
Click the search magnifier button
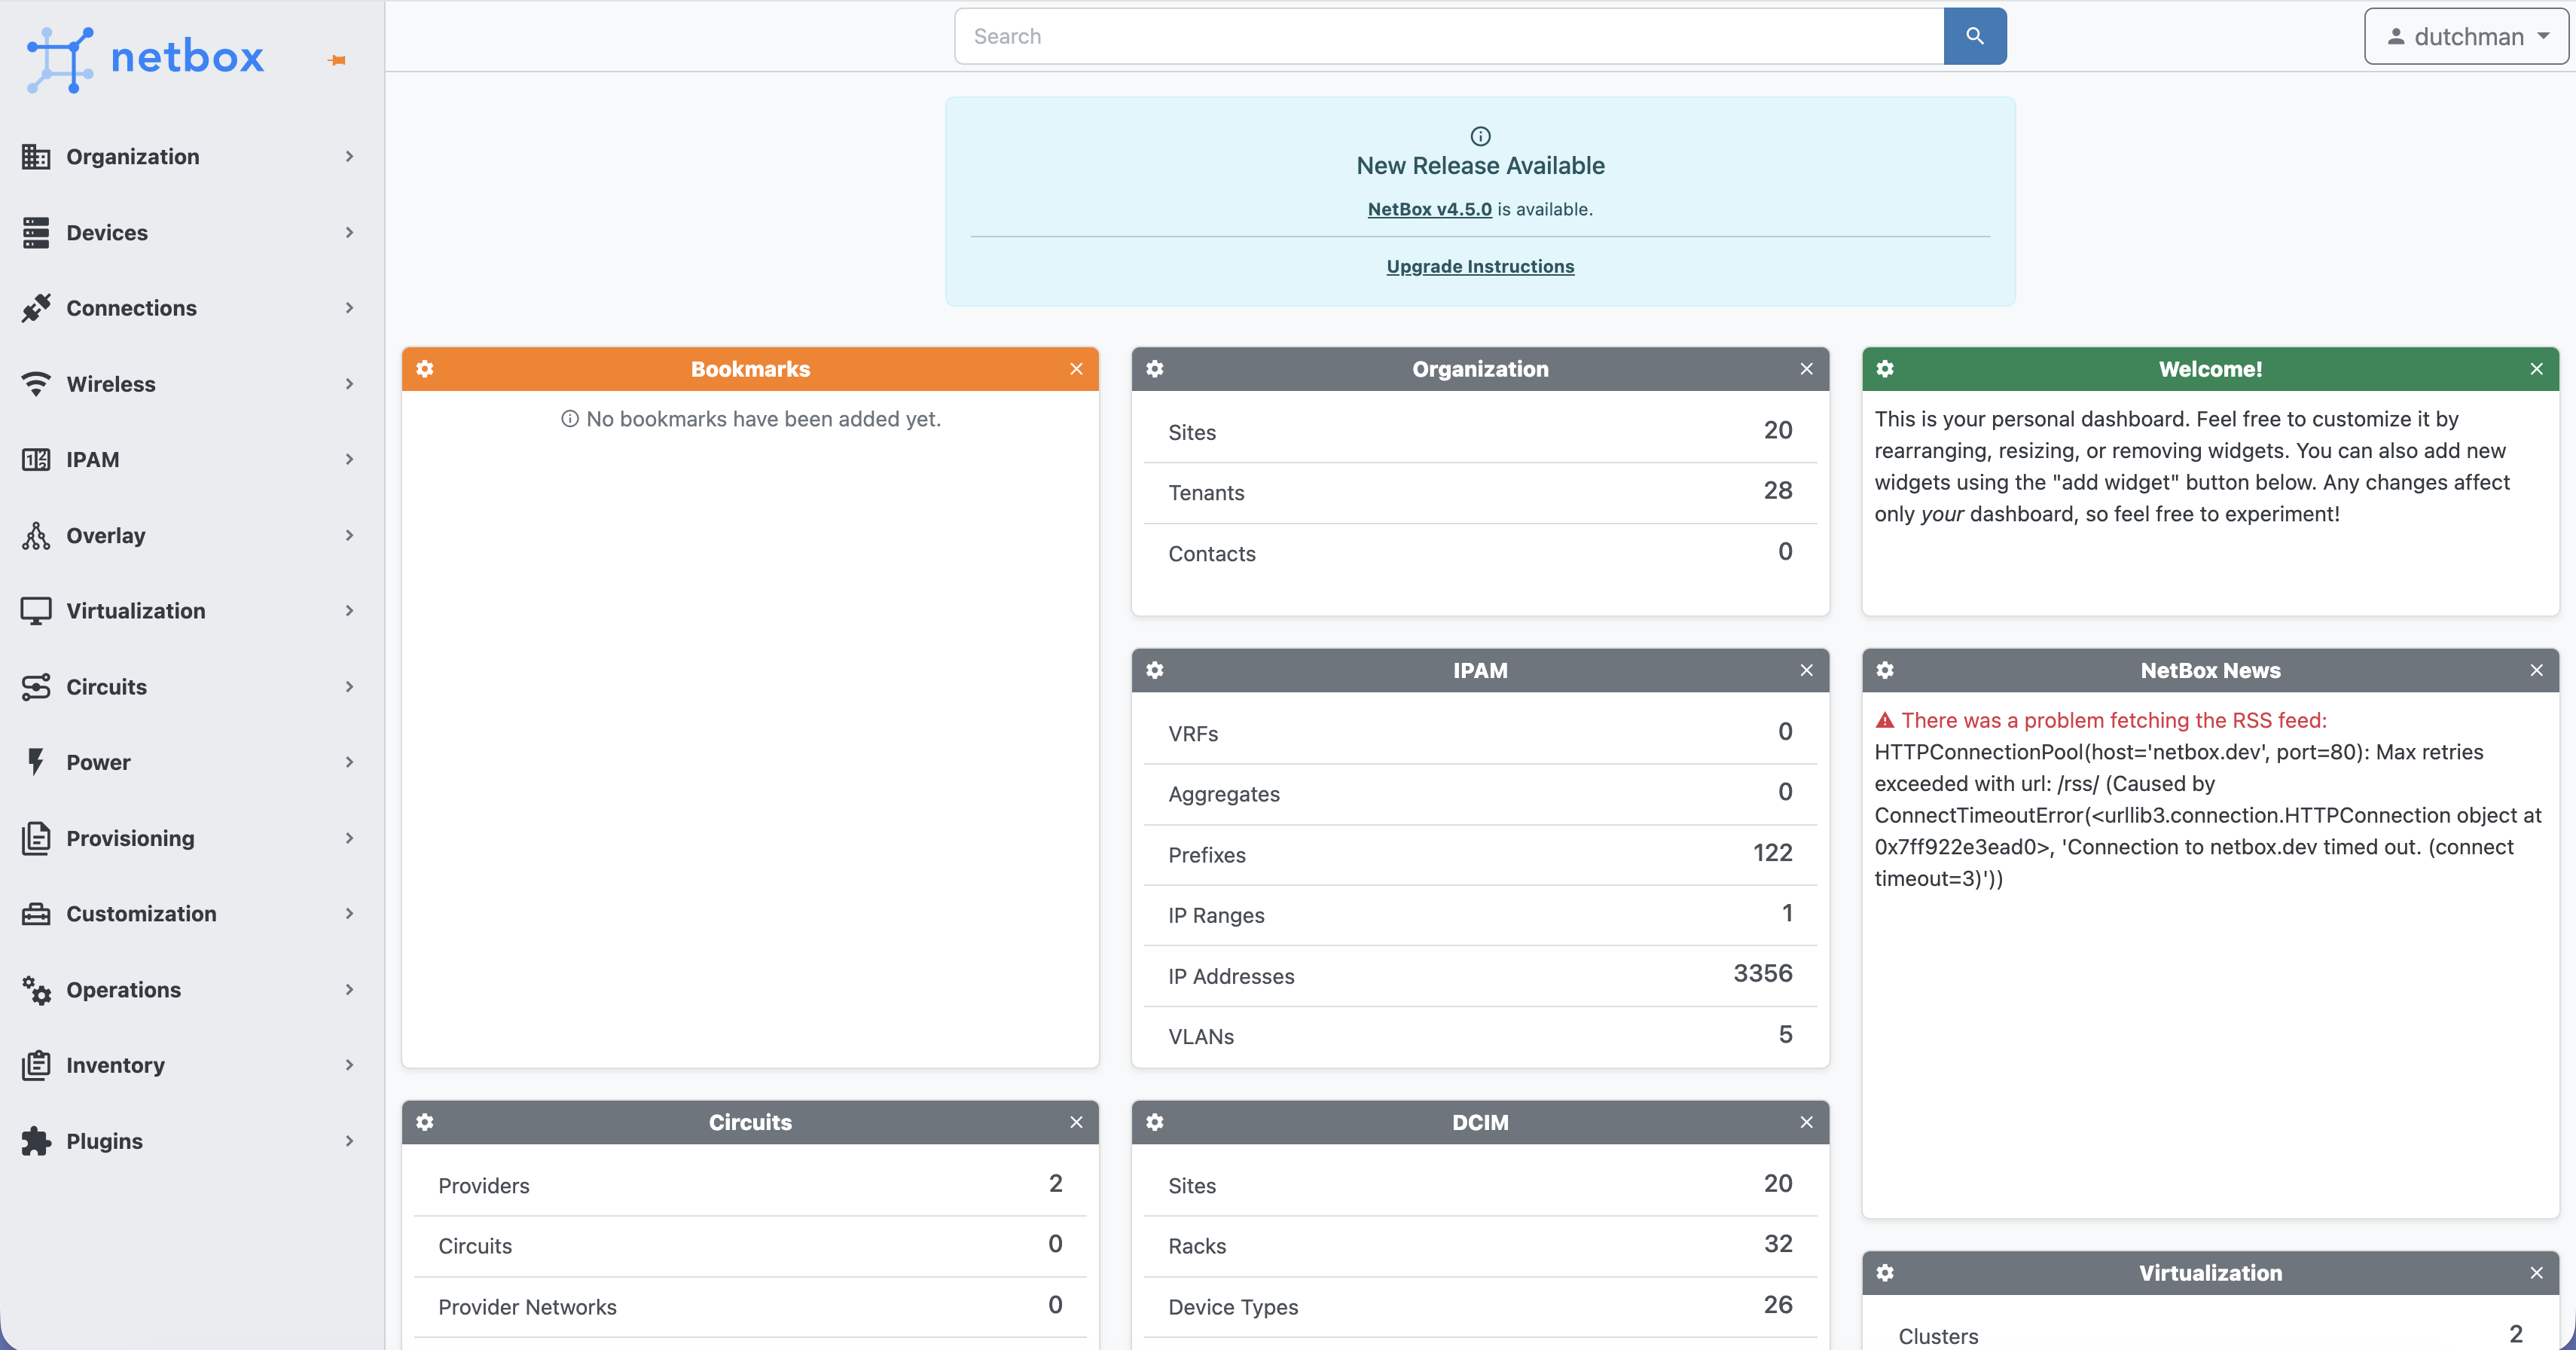click(1974, 36)
